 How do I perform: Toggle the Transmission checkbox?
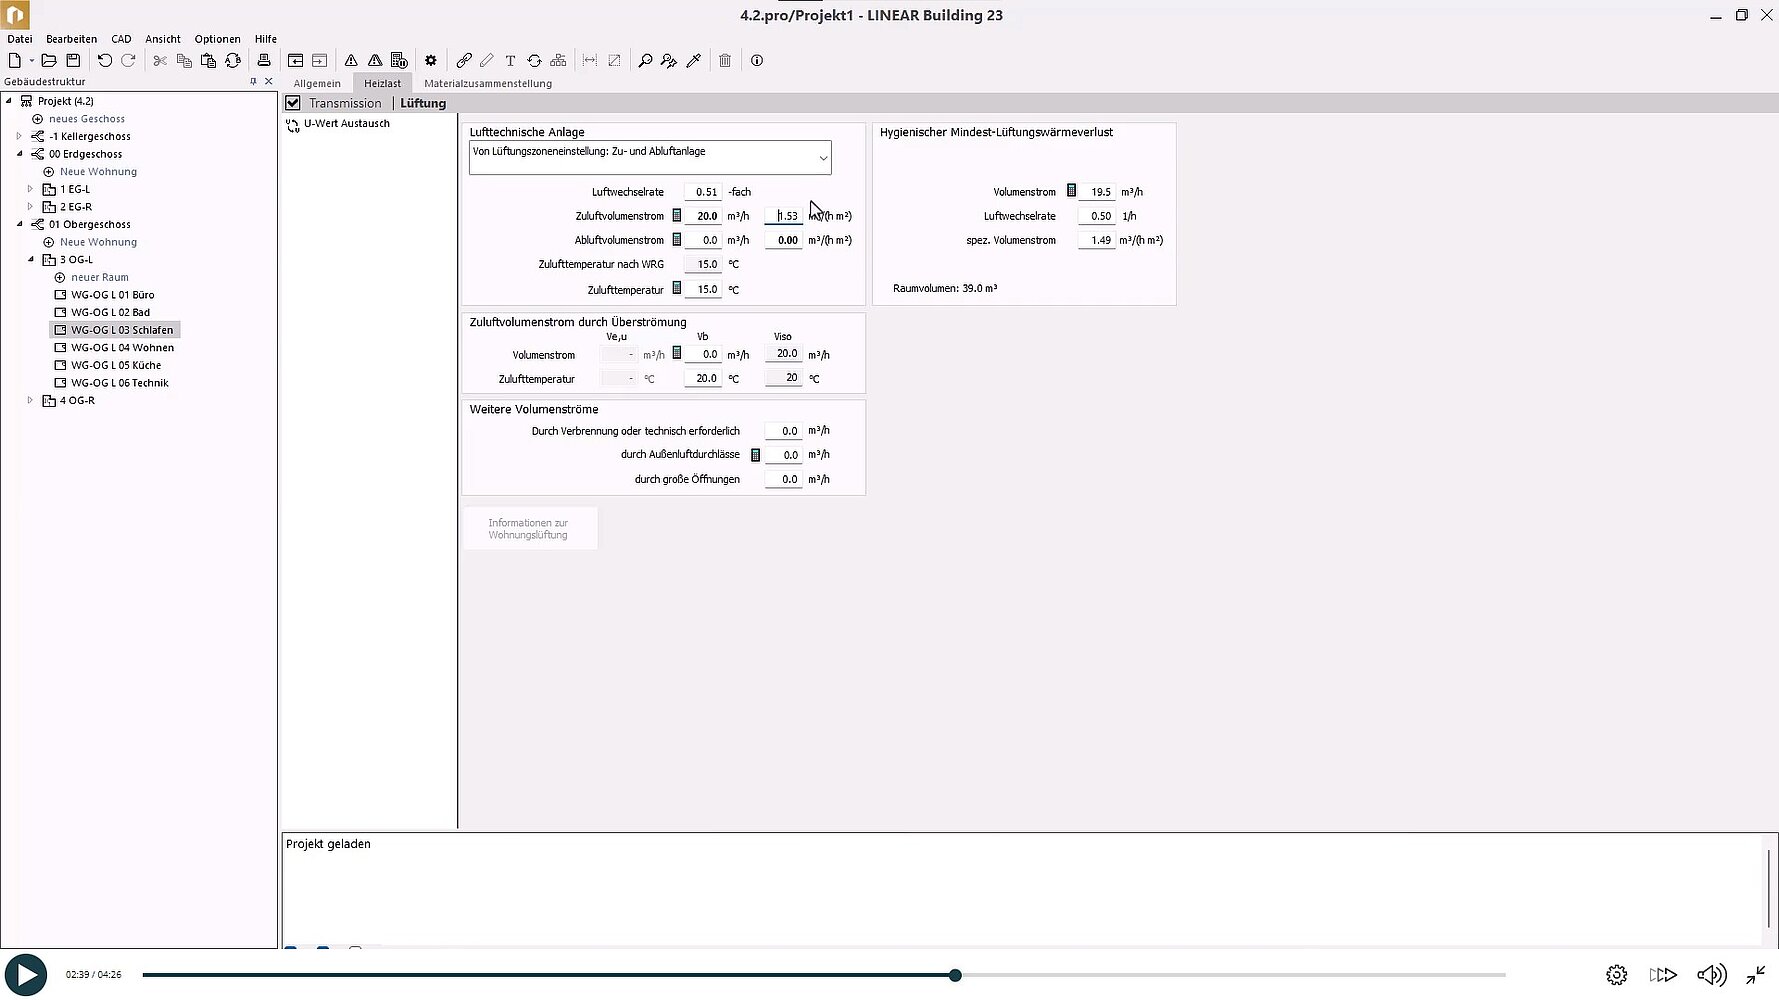[x=293, y=103]
